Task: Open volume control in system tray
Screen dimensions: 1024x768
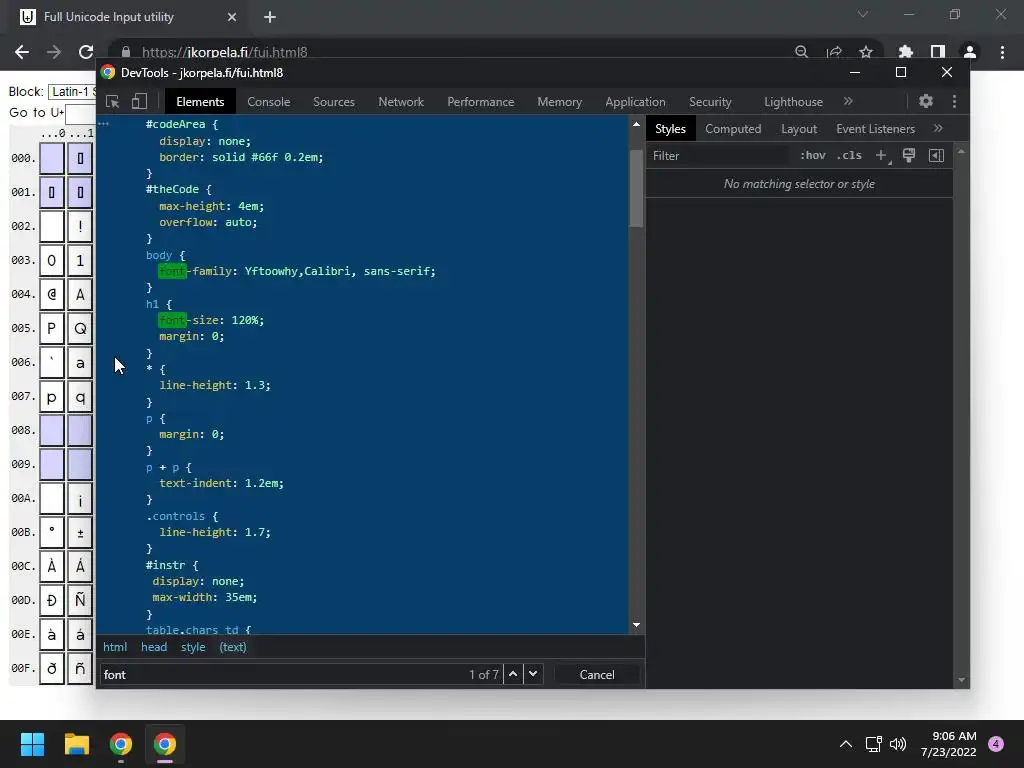Action: (x=898, y=744)
